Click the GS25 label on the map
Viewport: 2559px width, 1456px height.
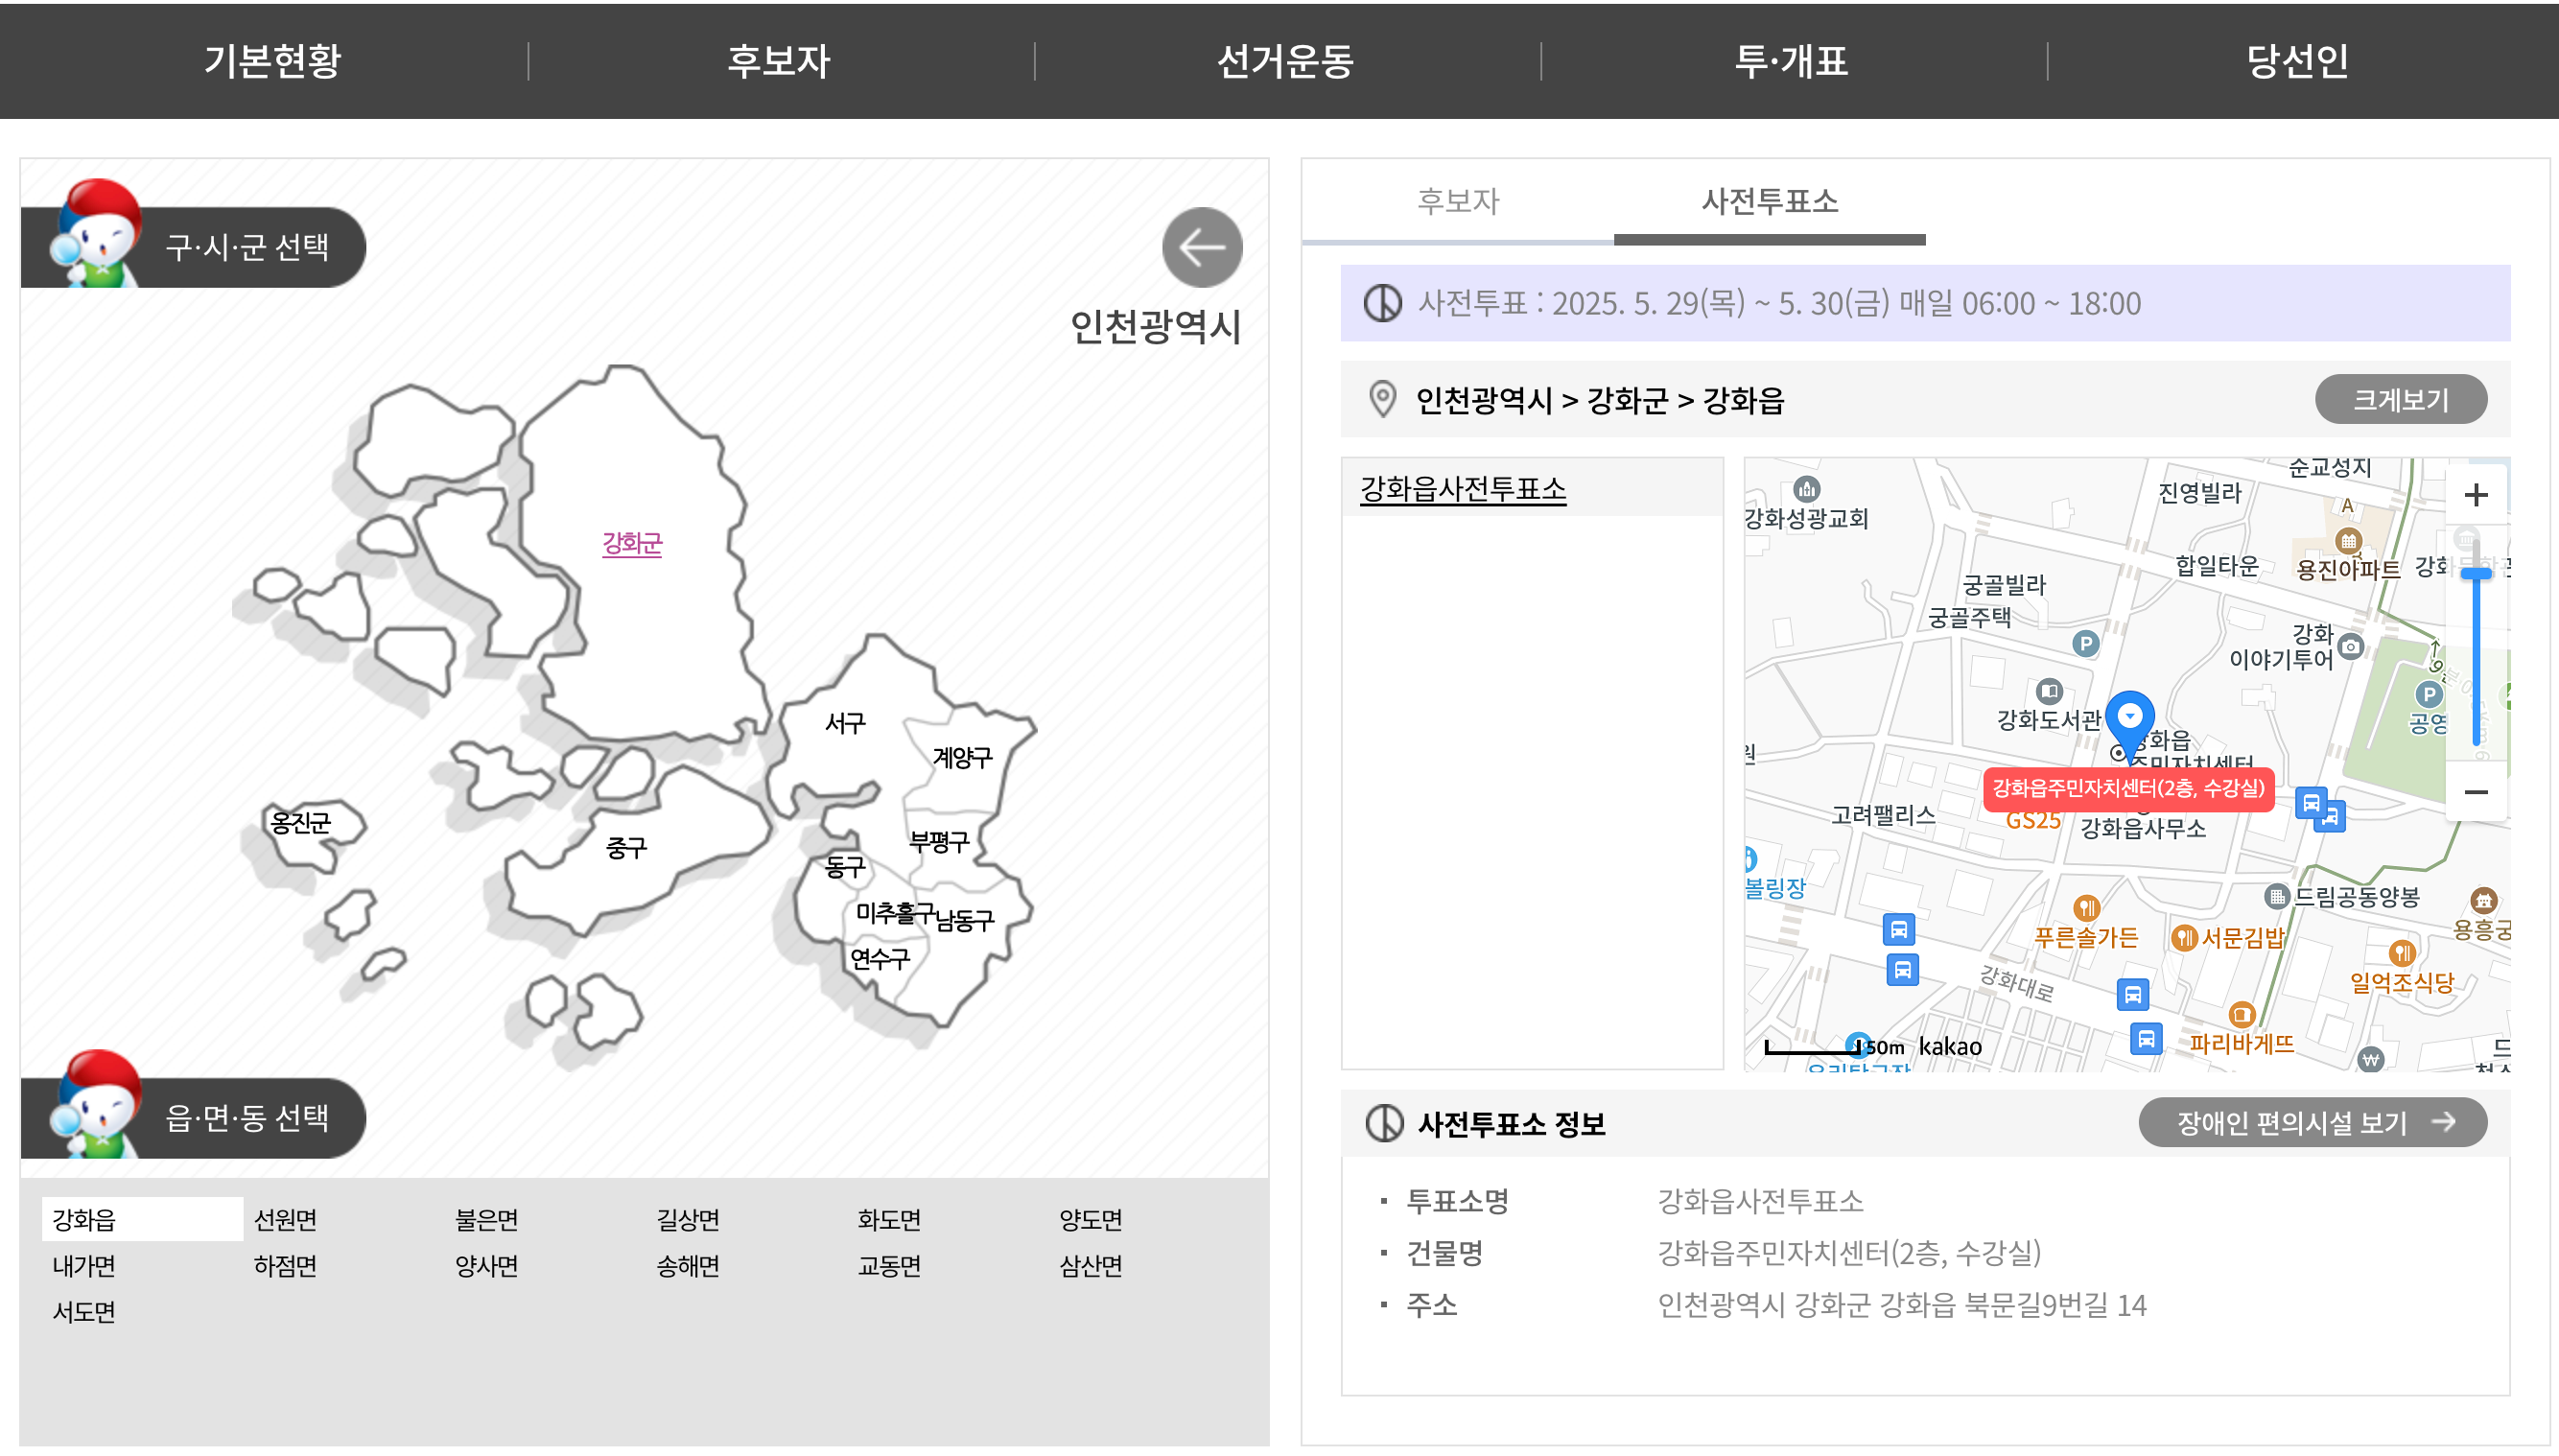2033,820
